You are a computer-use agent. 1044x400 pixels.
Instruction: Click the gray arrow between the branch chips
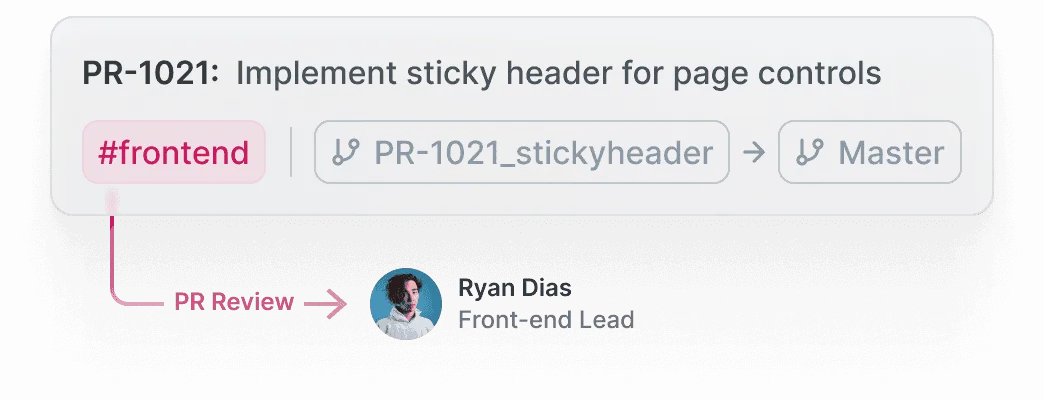(754, 152)
